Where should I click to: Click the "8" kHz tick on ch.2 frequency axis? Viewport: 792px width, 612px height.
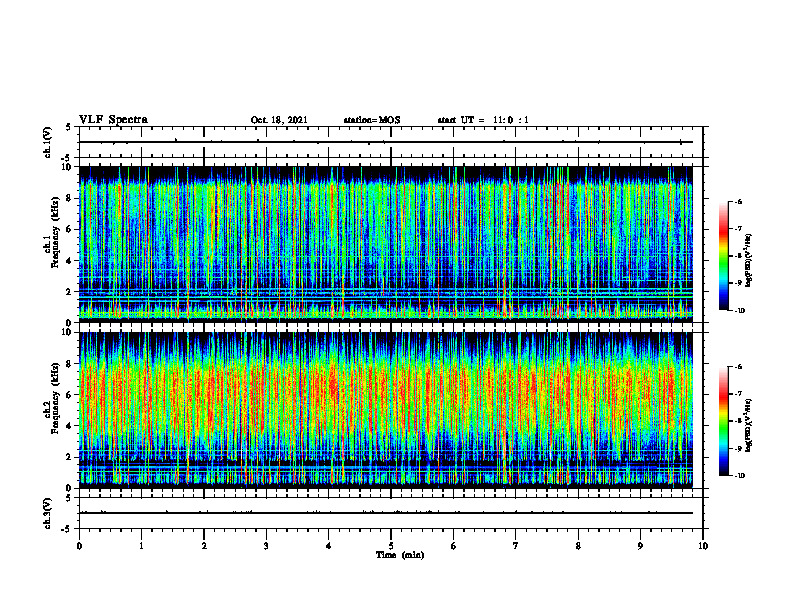70,364
